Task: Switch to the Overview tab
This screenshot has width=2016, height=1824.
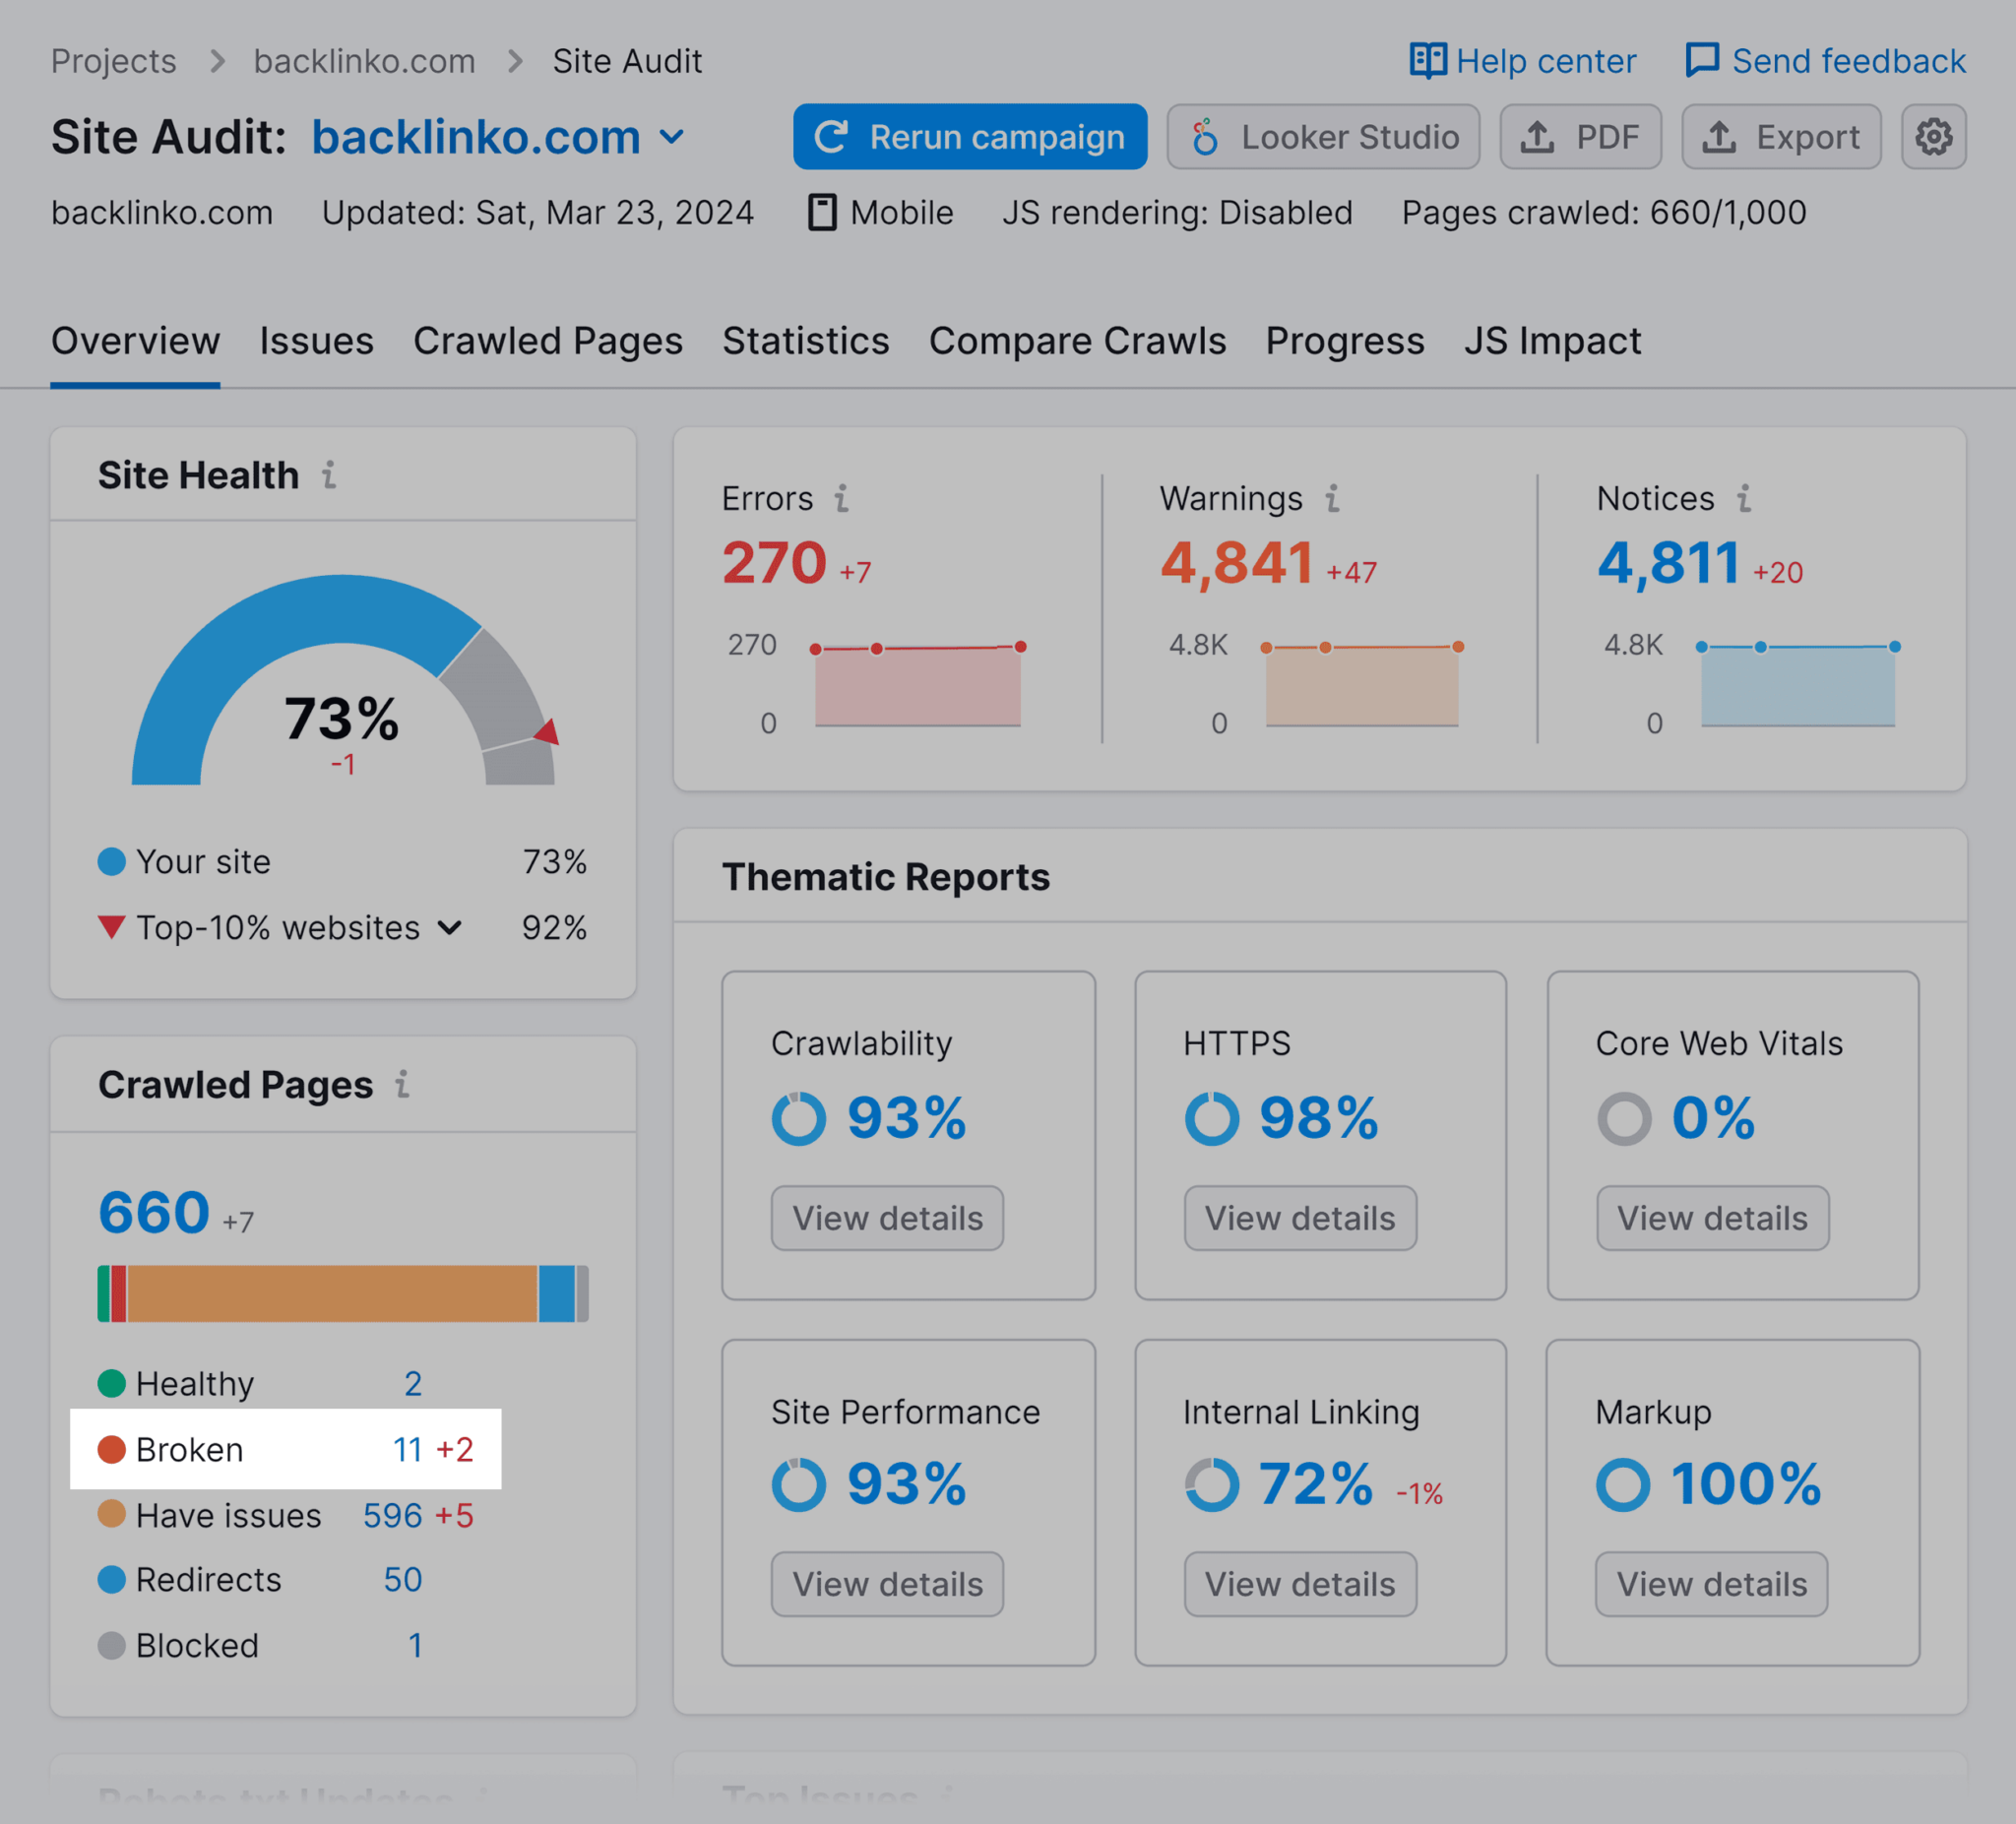Action: (135, 341)
